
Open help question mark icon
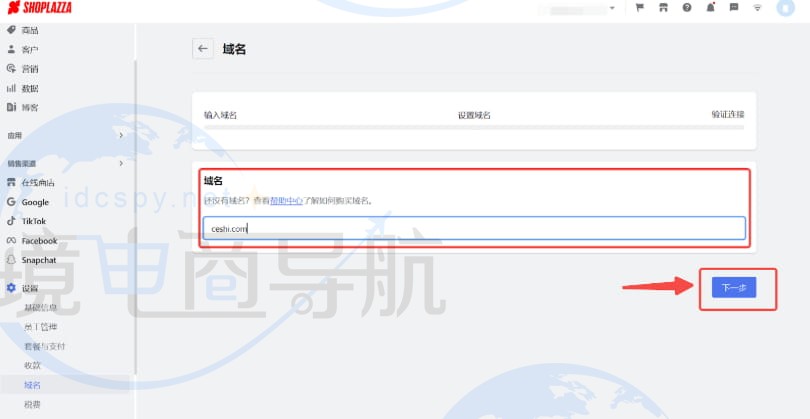coord(687,8)
